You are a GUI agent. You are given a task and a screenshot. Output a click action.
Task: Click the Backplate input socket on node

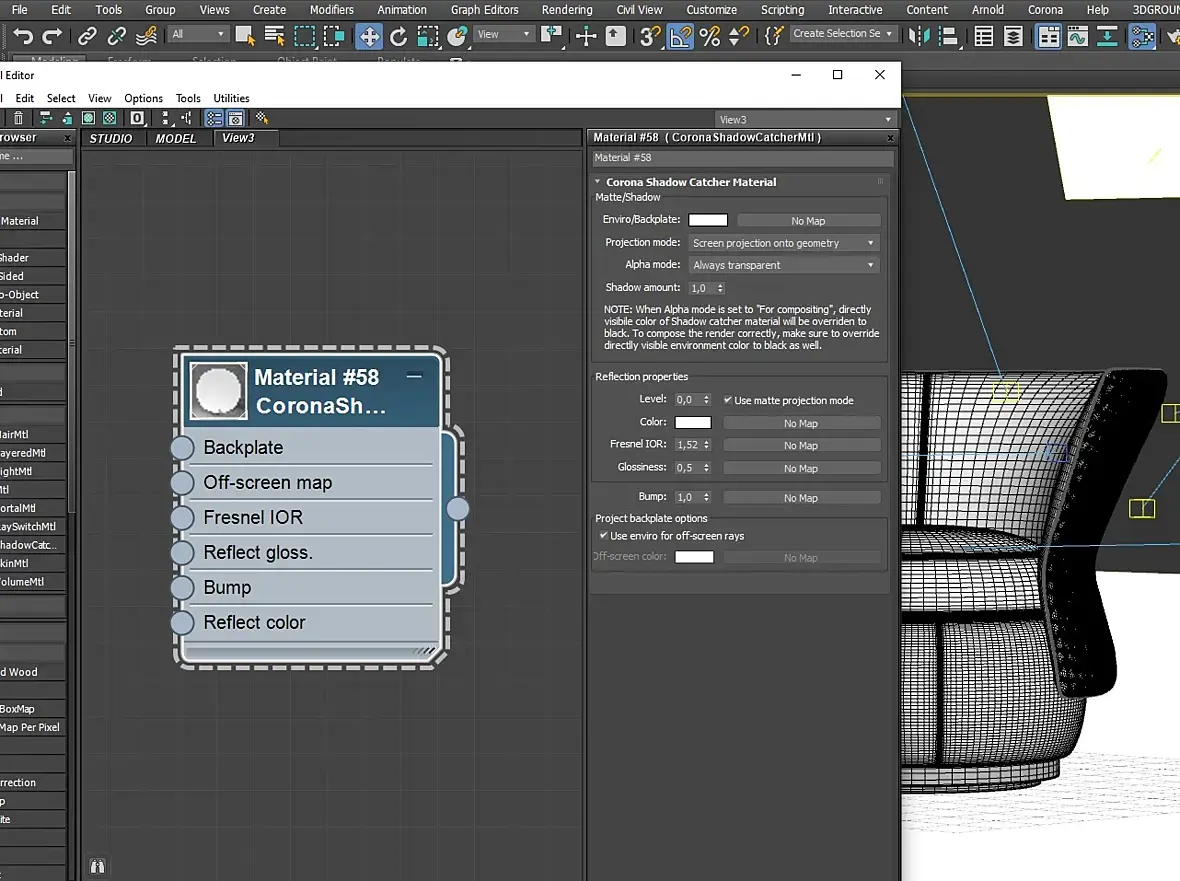[182, 448]
